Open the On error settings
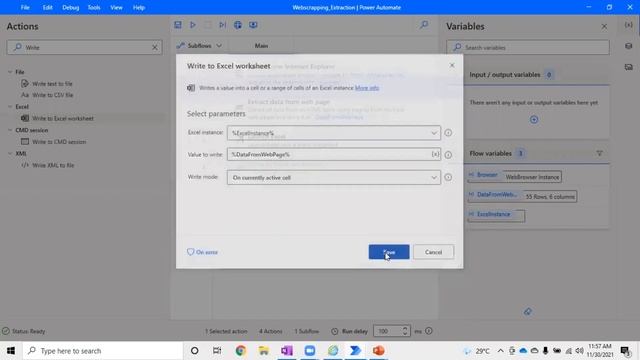Image resolution: width=640 pixels, height=360 pixels. pyautogui.click(x=202, y=252)
